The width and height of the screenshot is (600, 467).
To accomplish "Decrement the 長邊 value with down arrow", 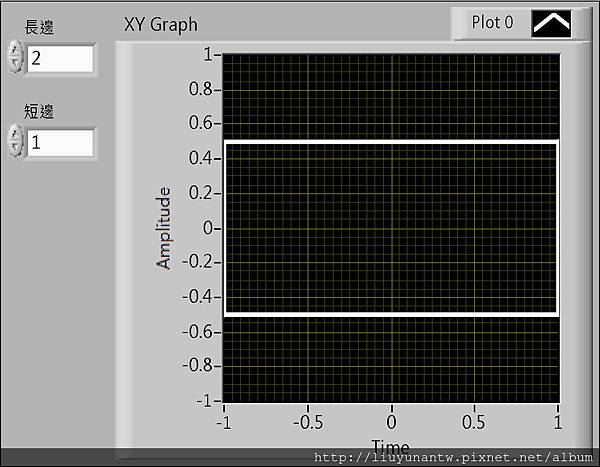I will pyautogui.click(x=15, y=64).
